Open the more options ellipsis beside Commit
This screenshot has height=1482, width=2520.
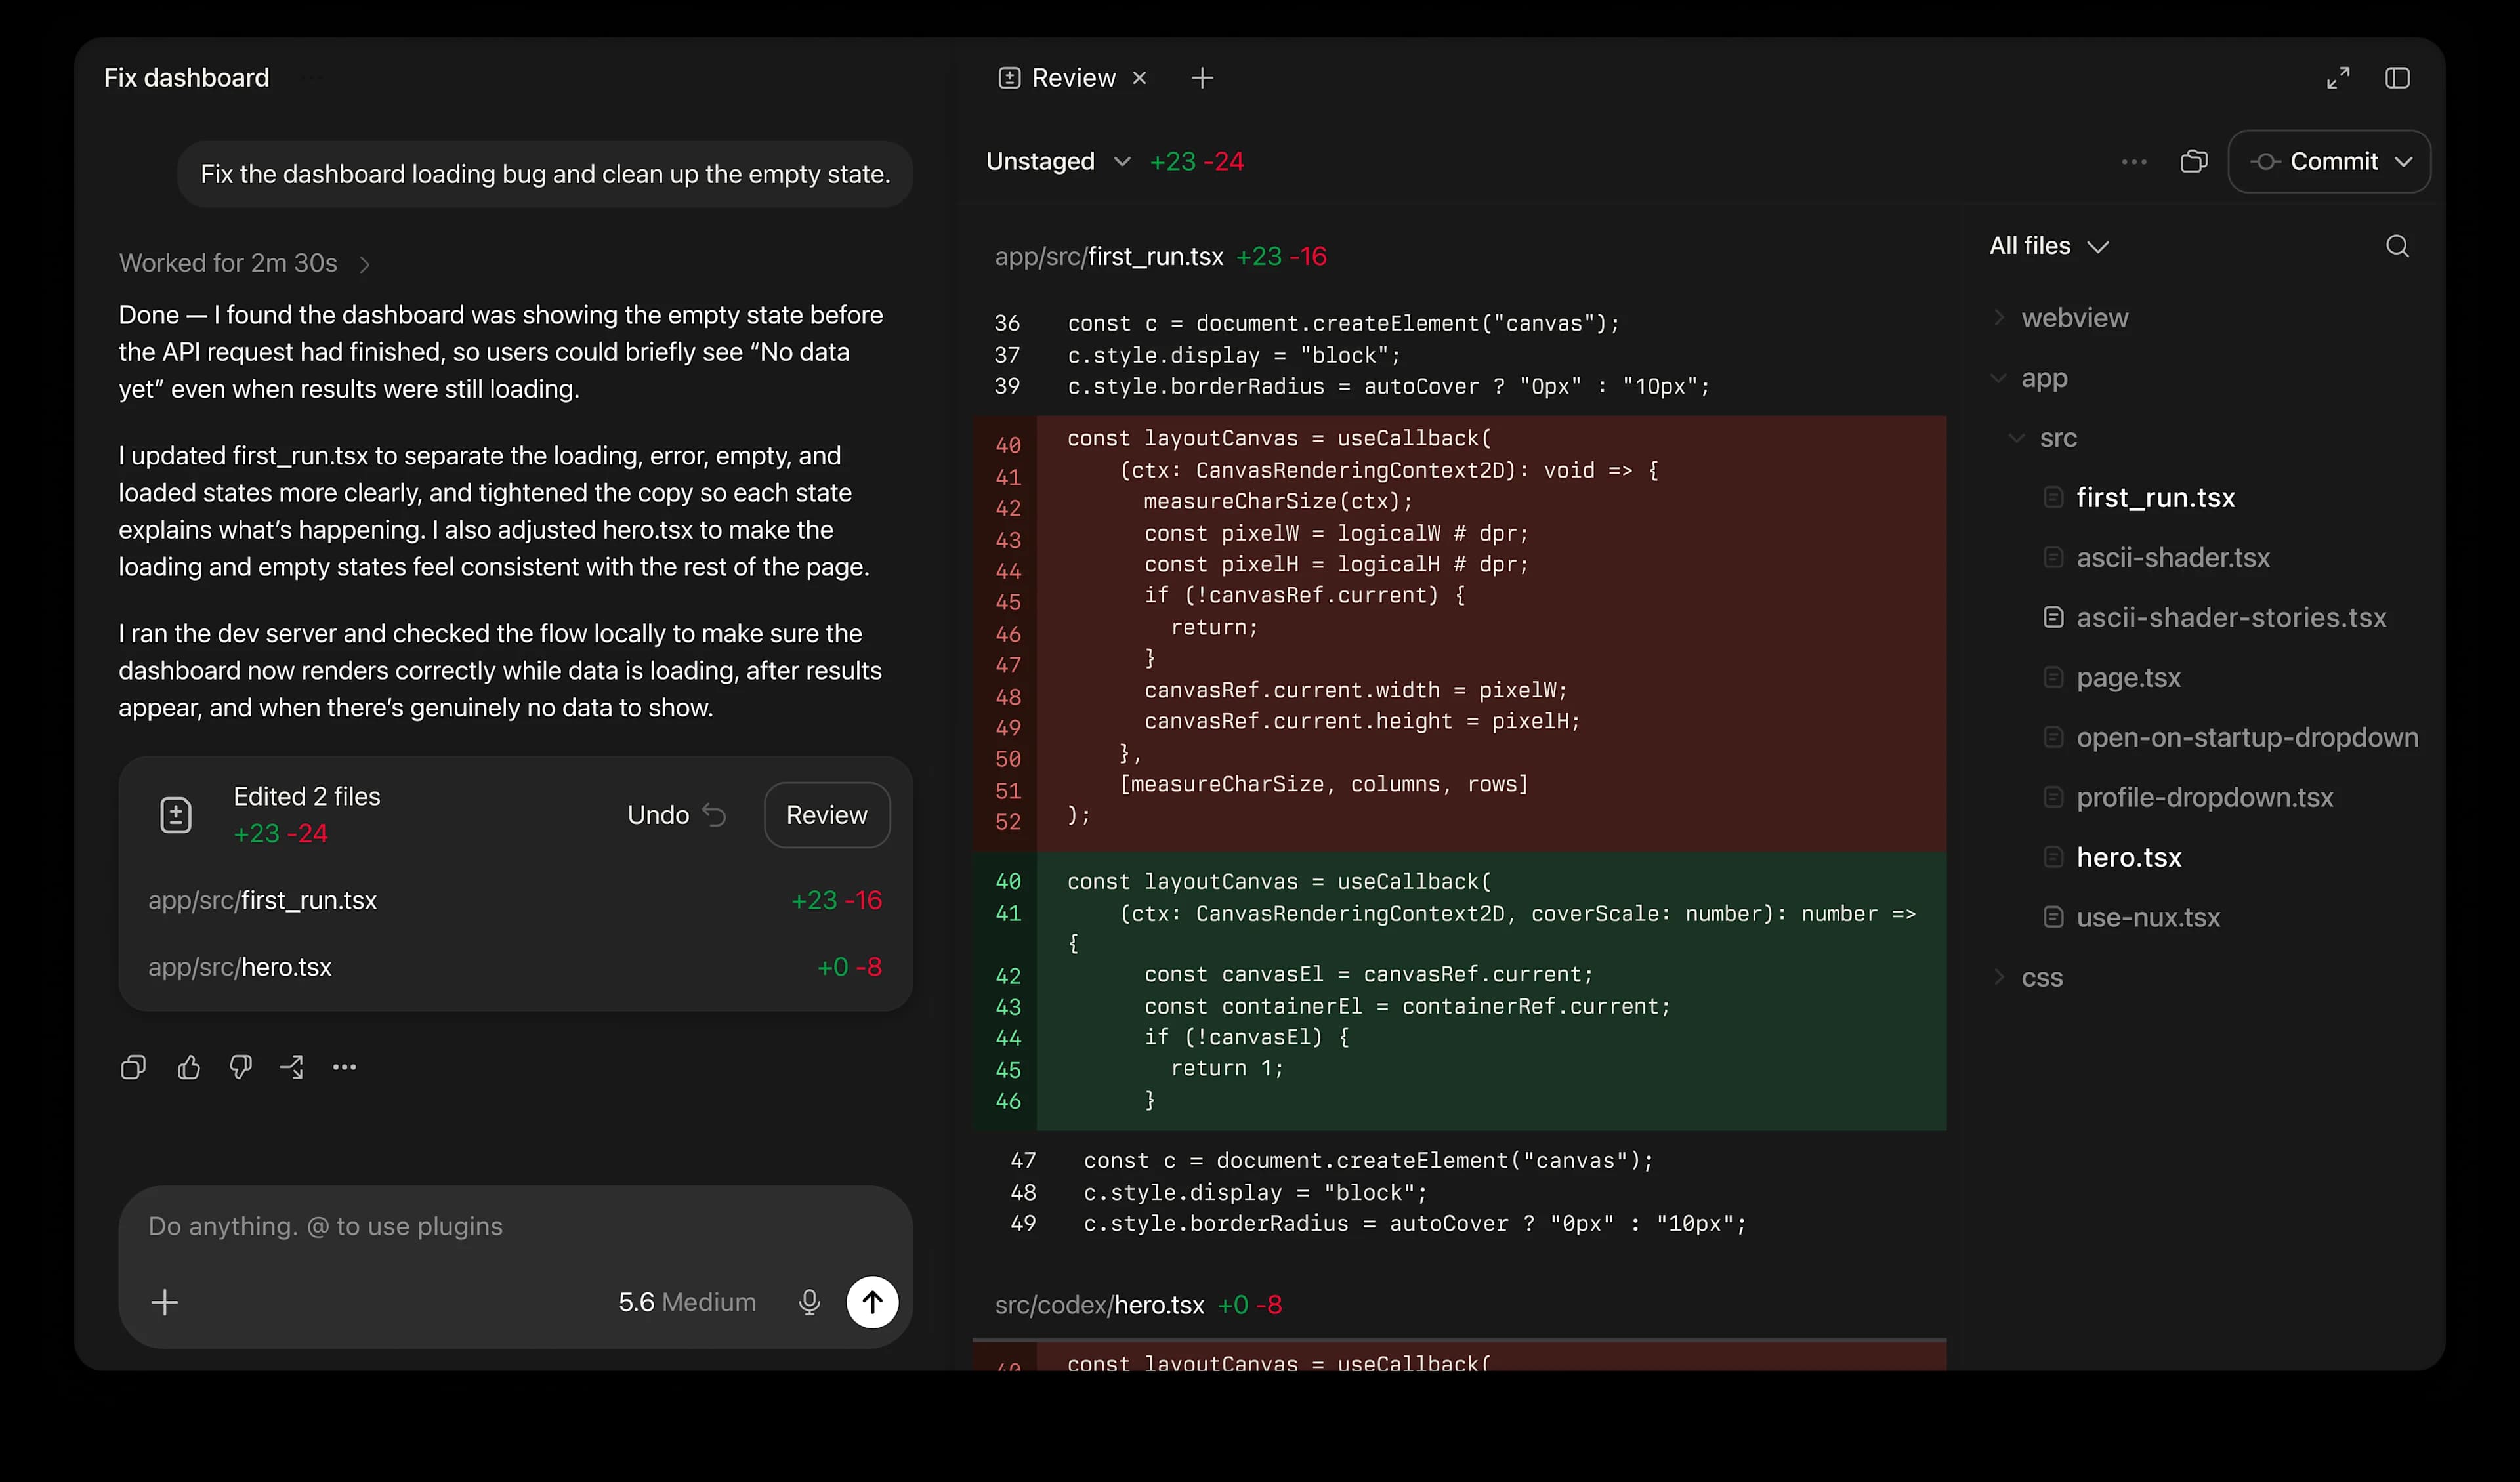tap(2134, 162)
